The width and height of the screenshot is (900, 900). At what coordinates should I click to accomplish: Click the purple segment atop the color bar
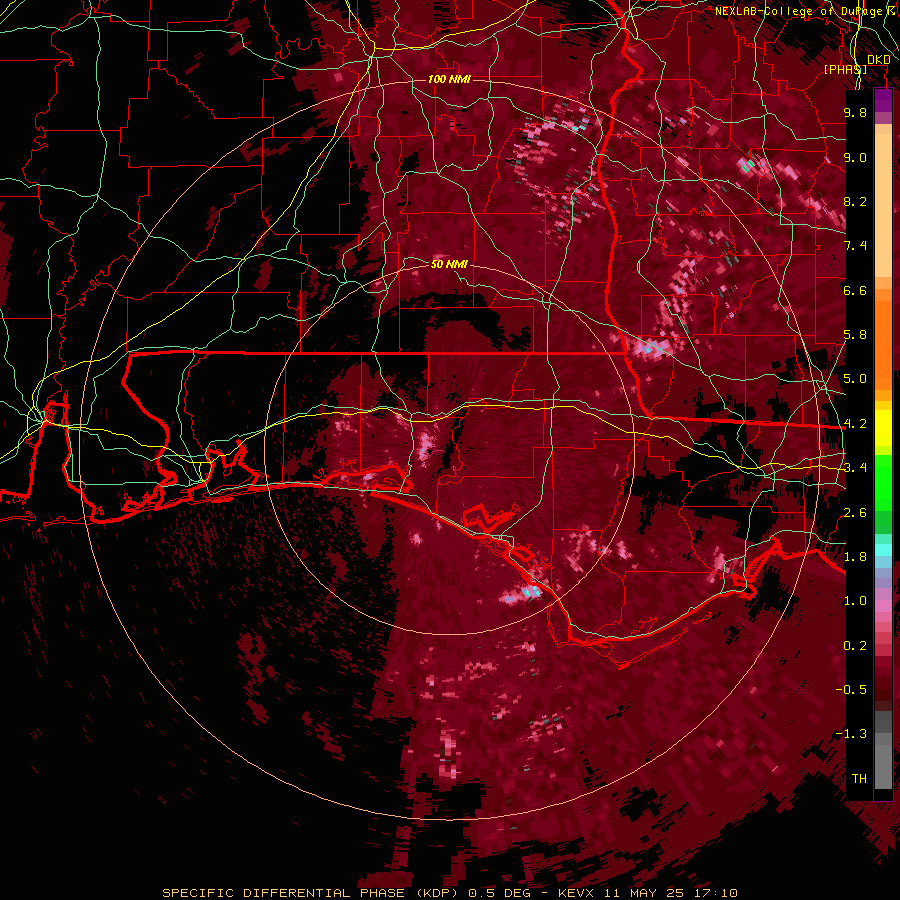pyautogui.click(x=883, y=100)
